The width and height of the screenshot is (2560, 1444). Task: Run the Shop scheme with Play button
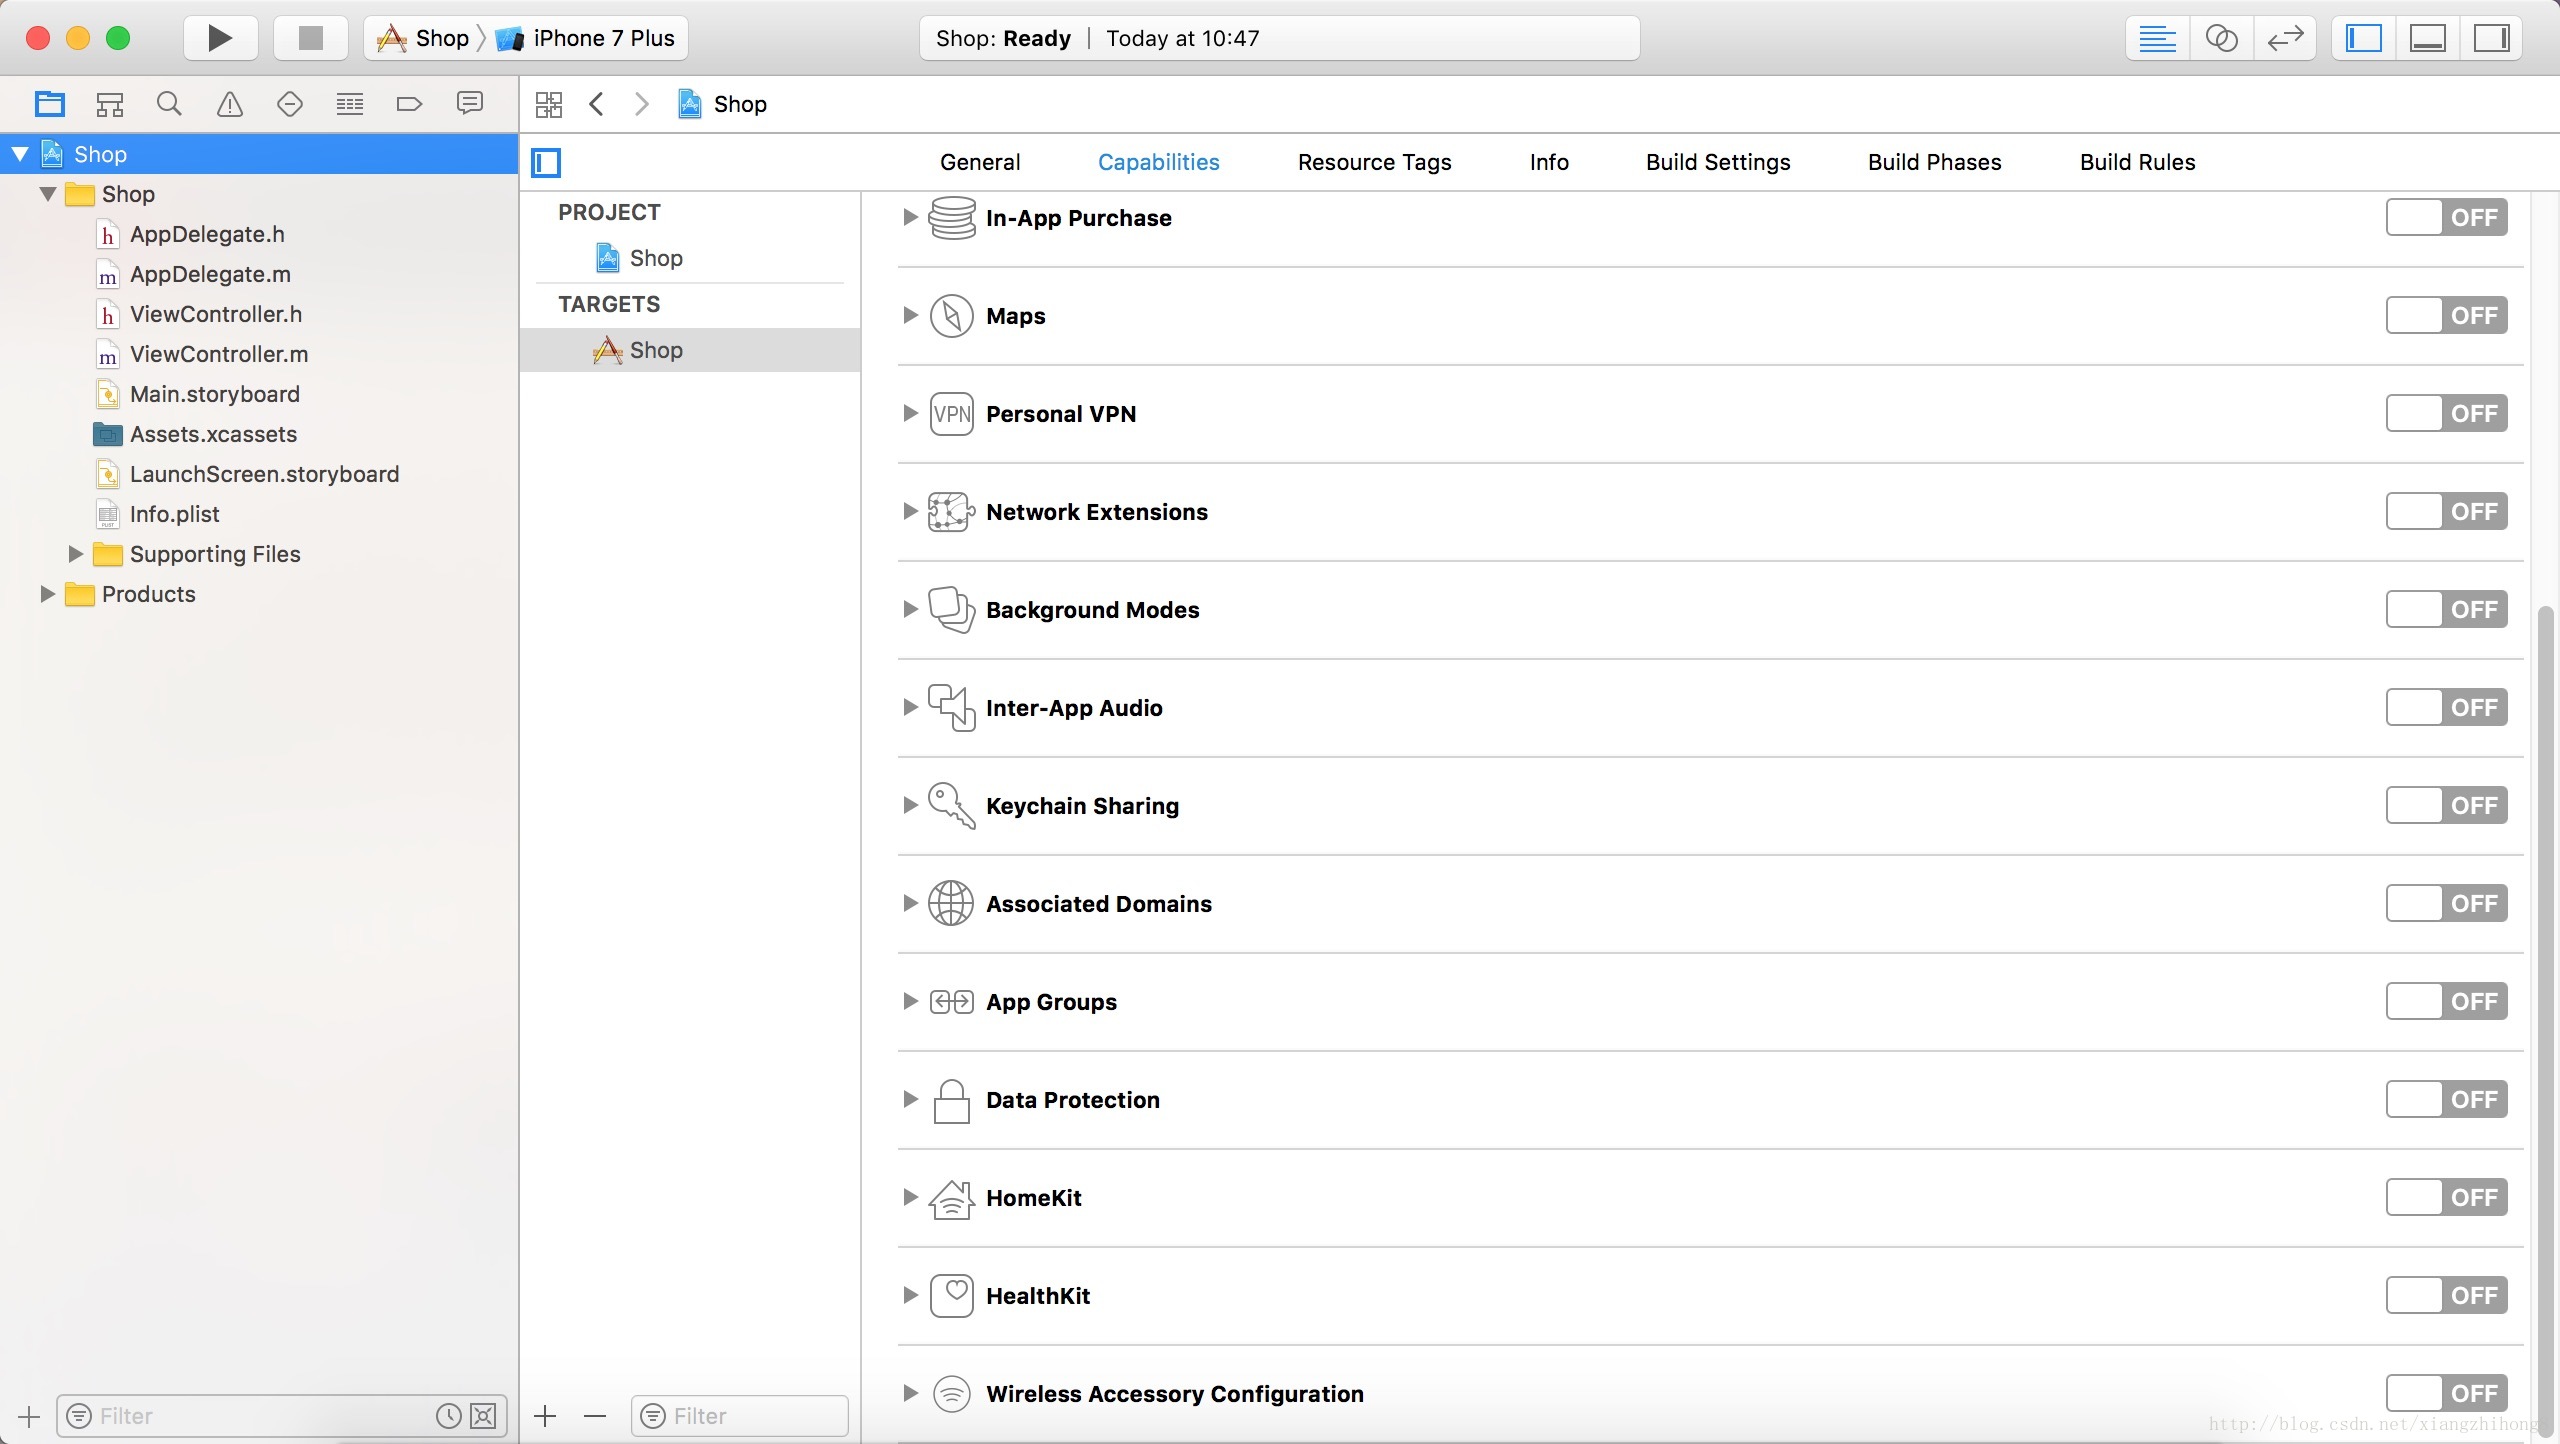(220, 38)
